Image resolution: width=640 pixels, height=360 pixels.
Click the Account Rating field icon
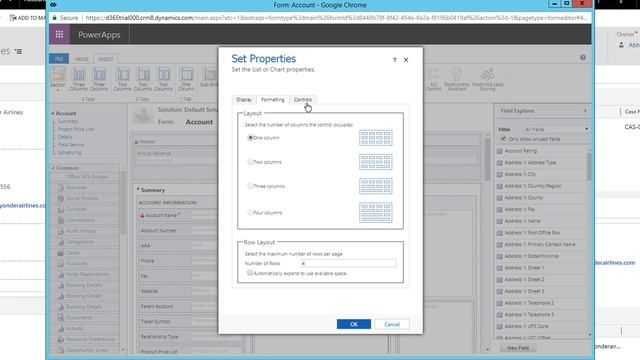point(500,151)
